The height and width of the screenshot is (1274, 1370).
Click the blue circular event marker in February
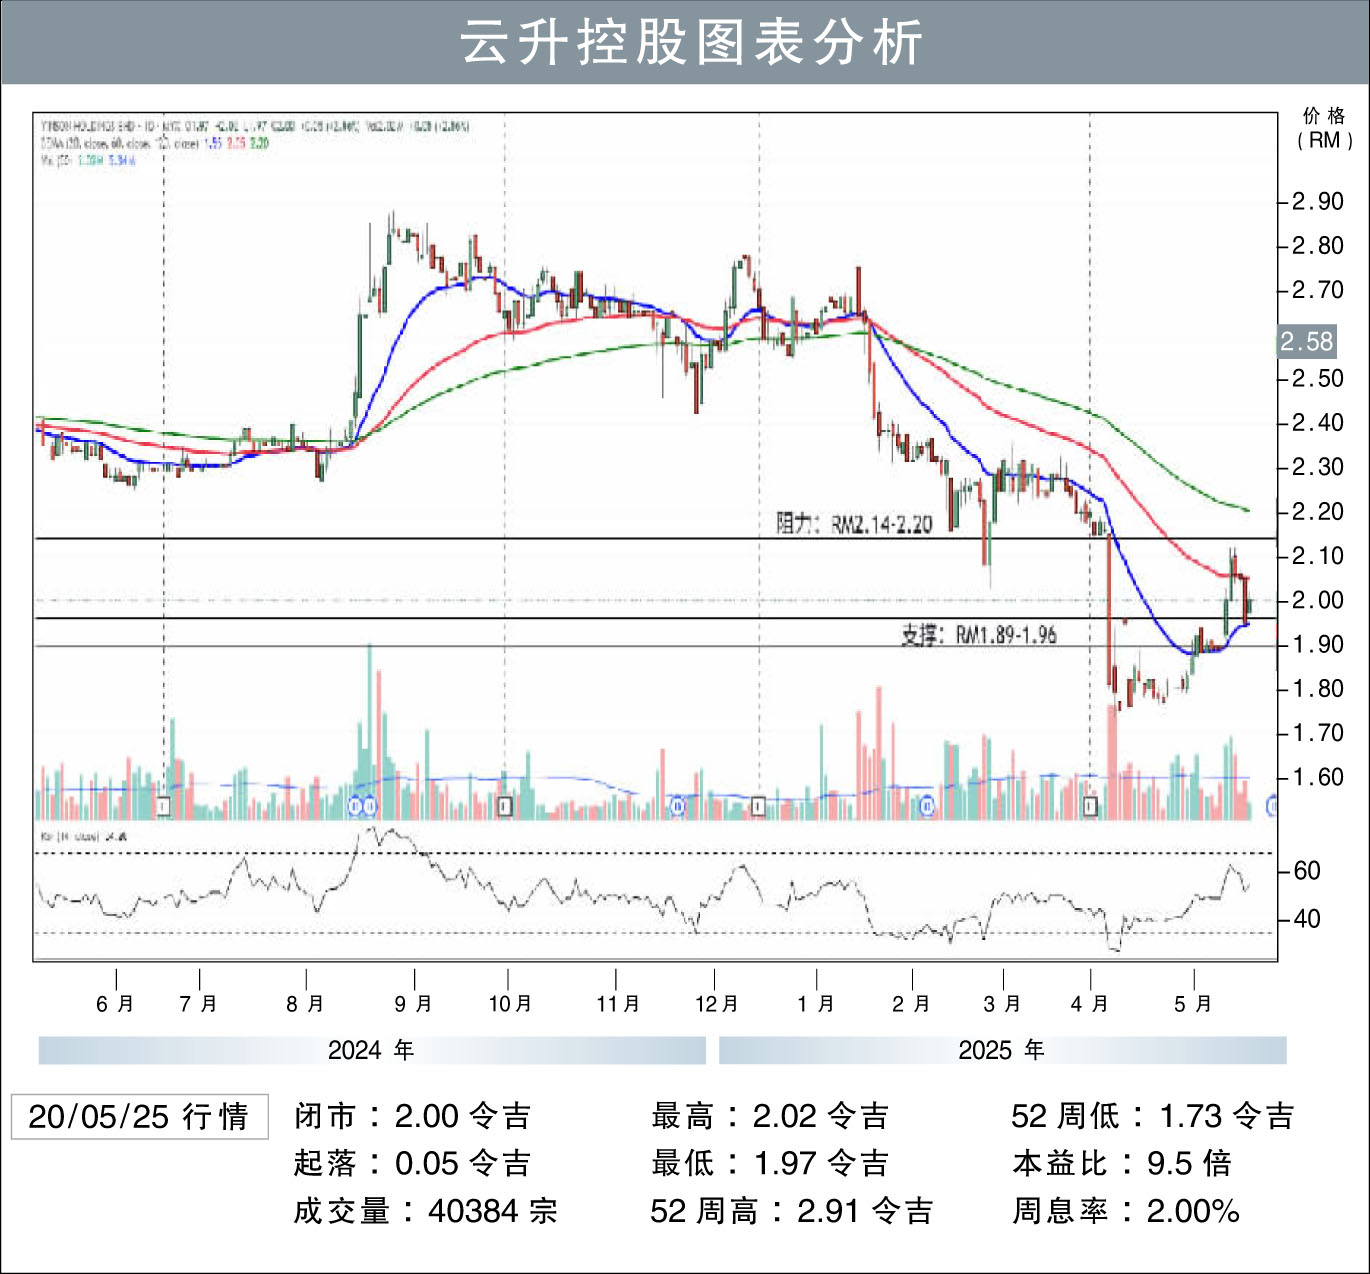click(x=927, y=805)
